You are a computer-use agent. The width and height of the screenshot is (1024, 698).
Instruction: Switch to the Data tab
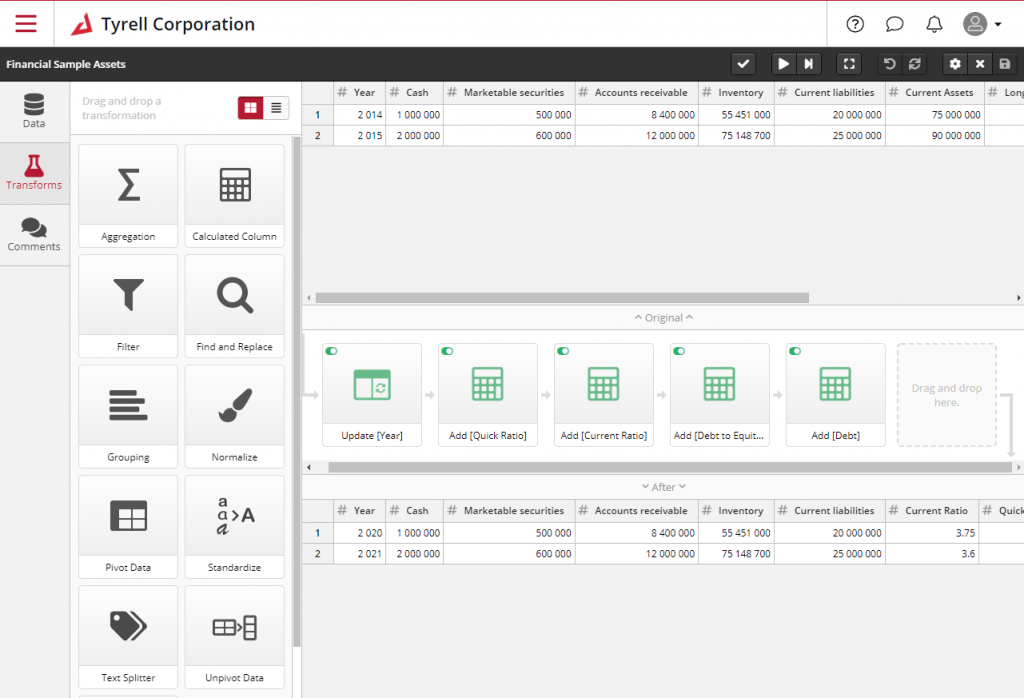pyautogui.click(x=34, y=111)
